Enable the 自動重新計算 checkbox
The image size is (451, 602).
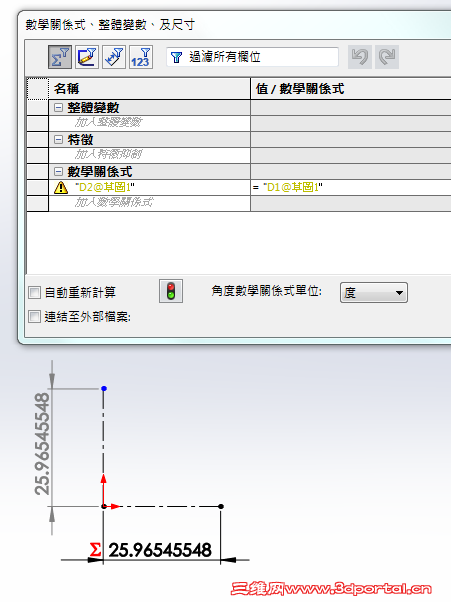34,293
